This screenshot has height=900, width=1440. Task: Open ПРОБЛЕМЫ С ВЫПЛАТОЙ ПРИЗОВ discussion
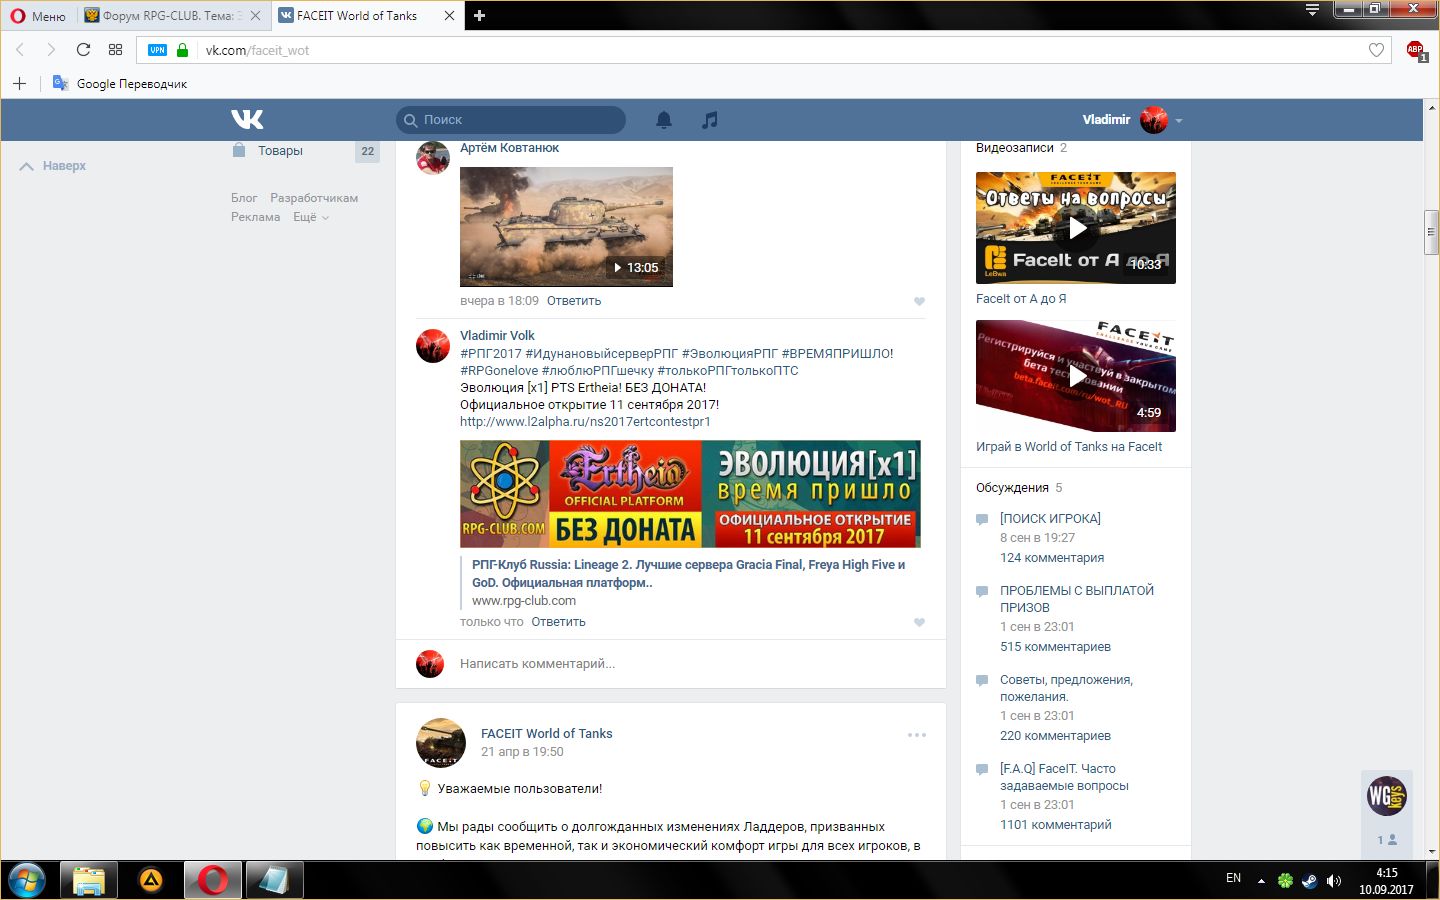[x=1077, y=599]
